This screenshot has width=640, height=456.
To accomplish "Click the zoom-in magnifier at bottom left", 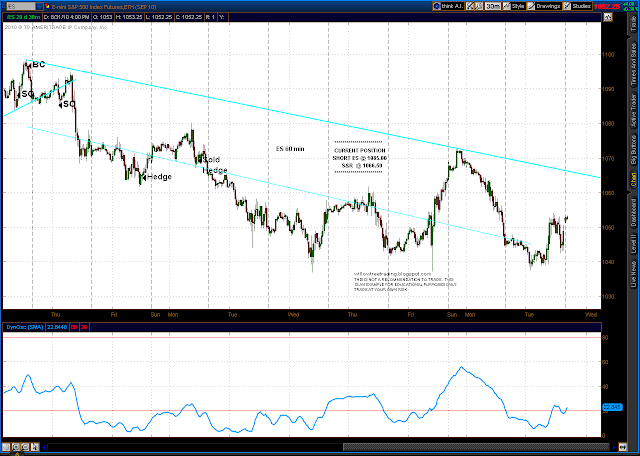I will [x=16, y=447].
